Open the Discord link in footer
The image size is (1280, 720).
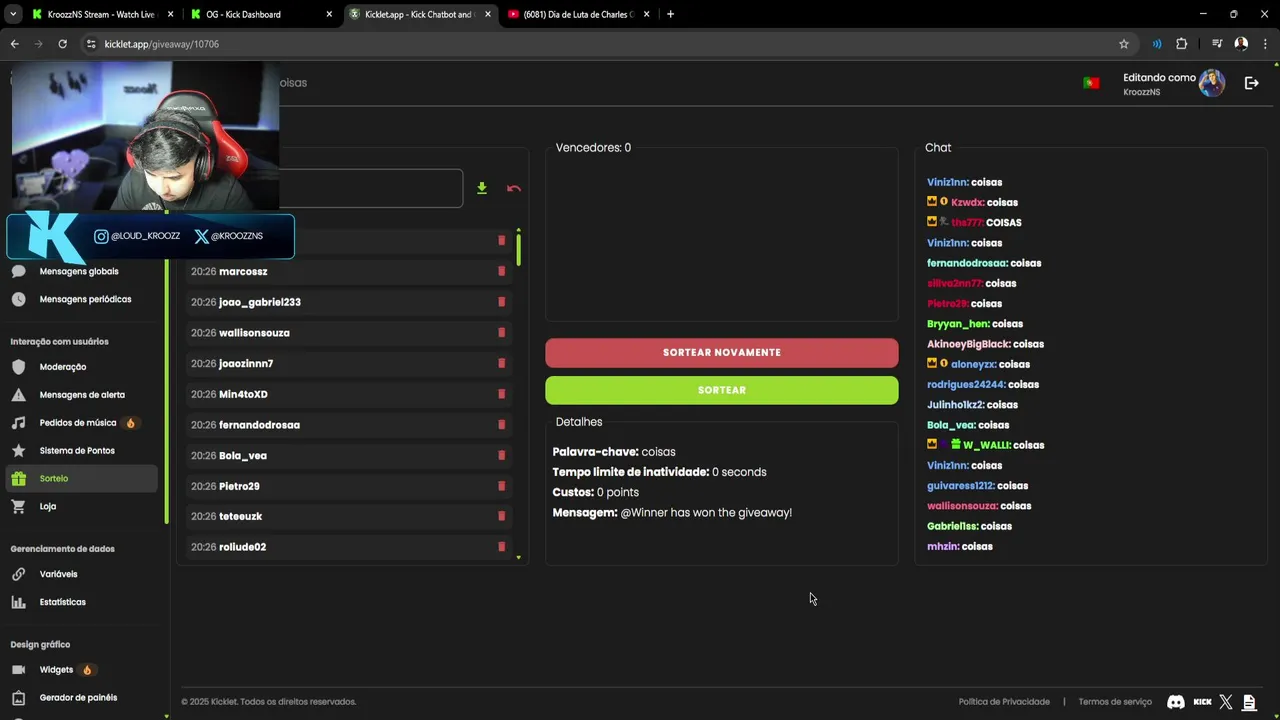pyautogui.click(x=1176, y=702)
